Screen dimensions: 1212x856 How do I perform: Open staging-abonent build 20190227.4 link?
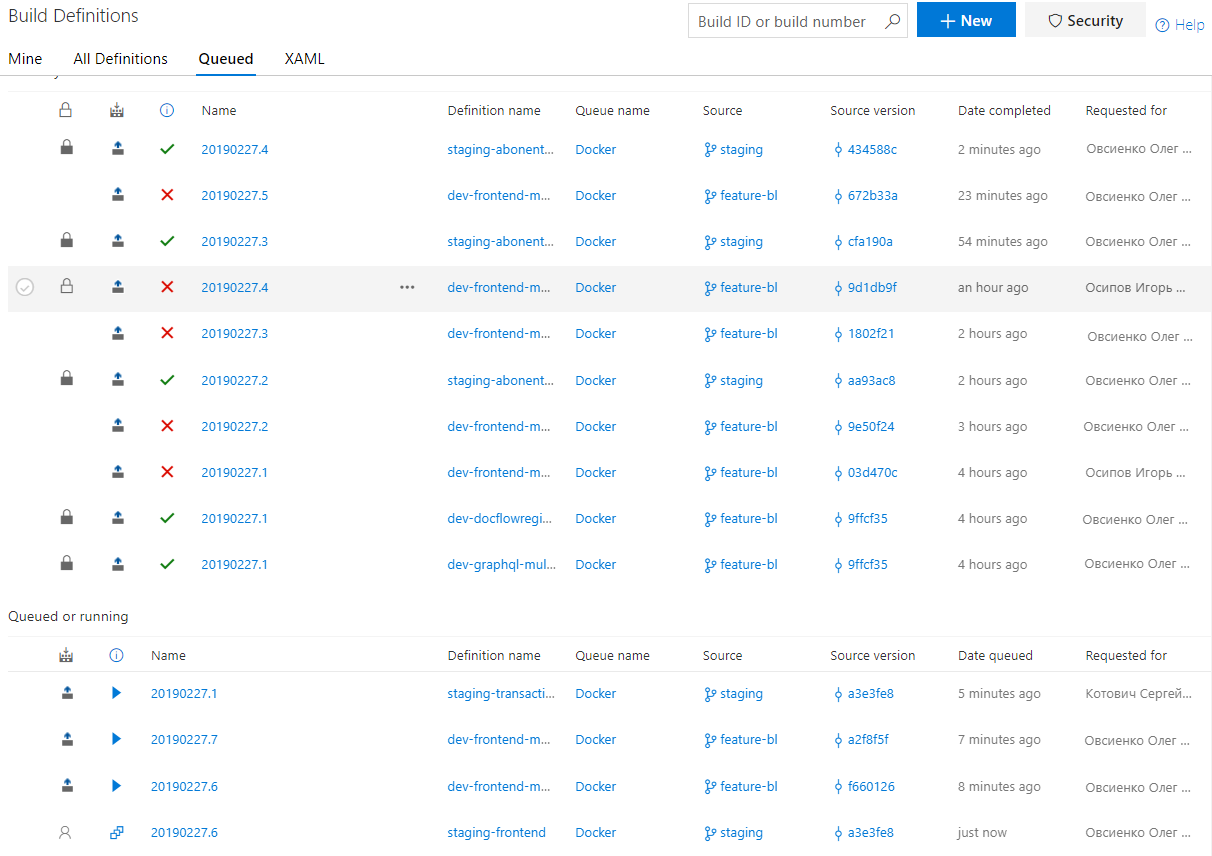(234, 149)
